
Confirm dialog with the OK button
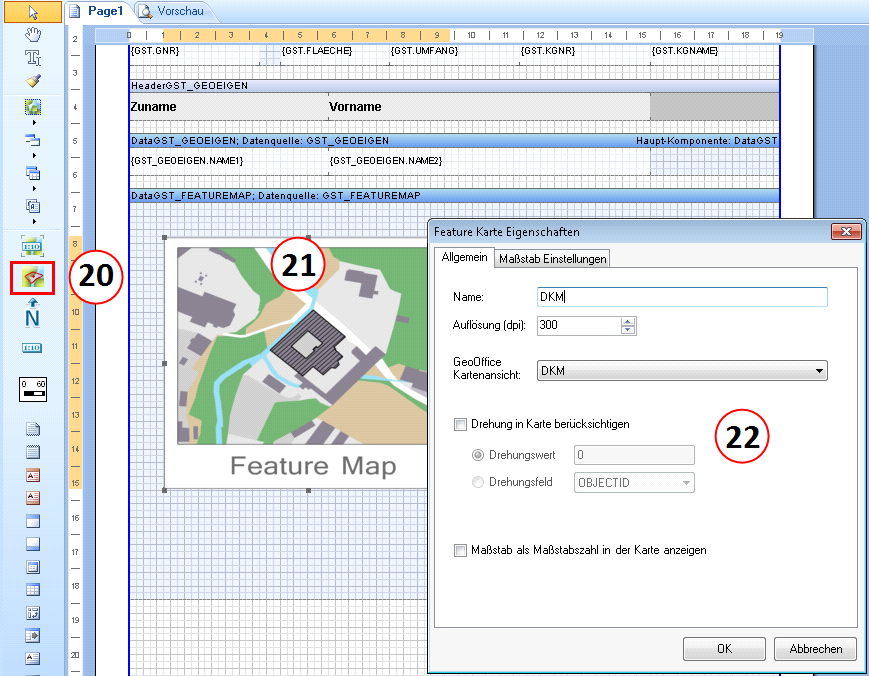click(x=724, y=649)
